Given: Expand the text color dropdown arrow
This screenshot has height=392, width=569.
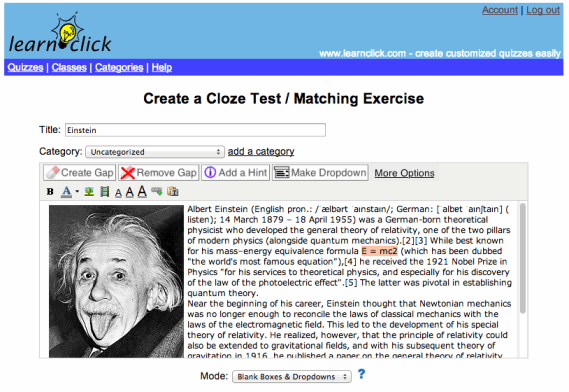Looking at the screenshot, I should point(77,191).
